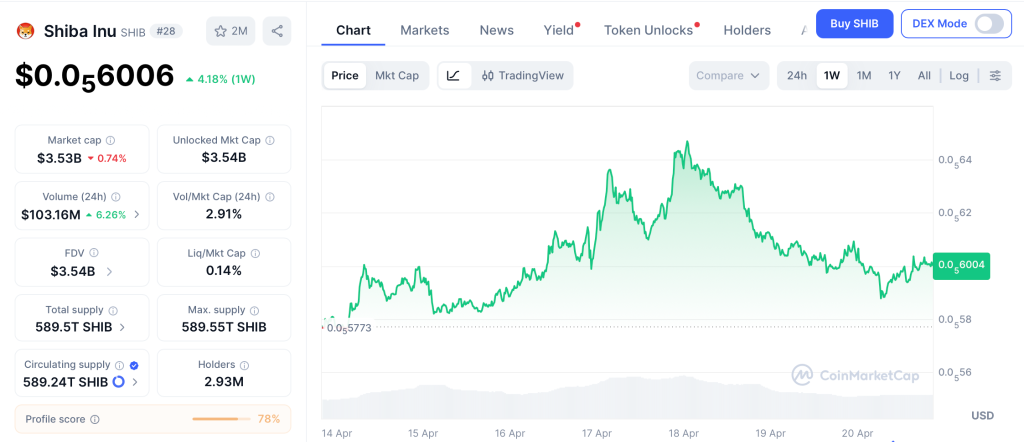Select the 1Y time range
Viewport: 1024px width, 442px height.
(894, 76)
